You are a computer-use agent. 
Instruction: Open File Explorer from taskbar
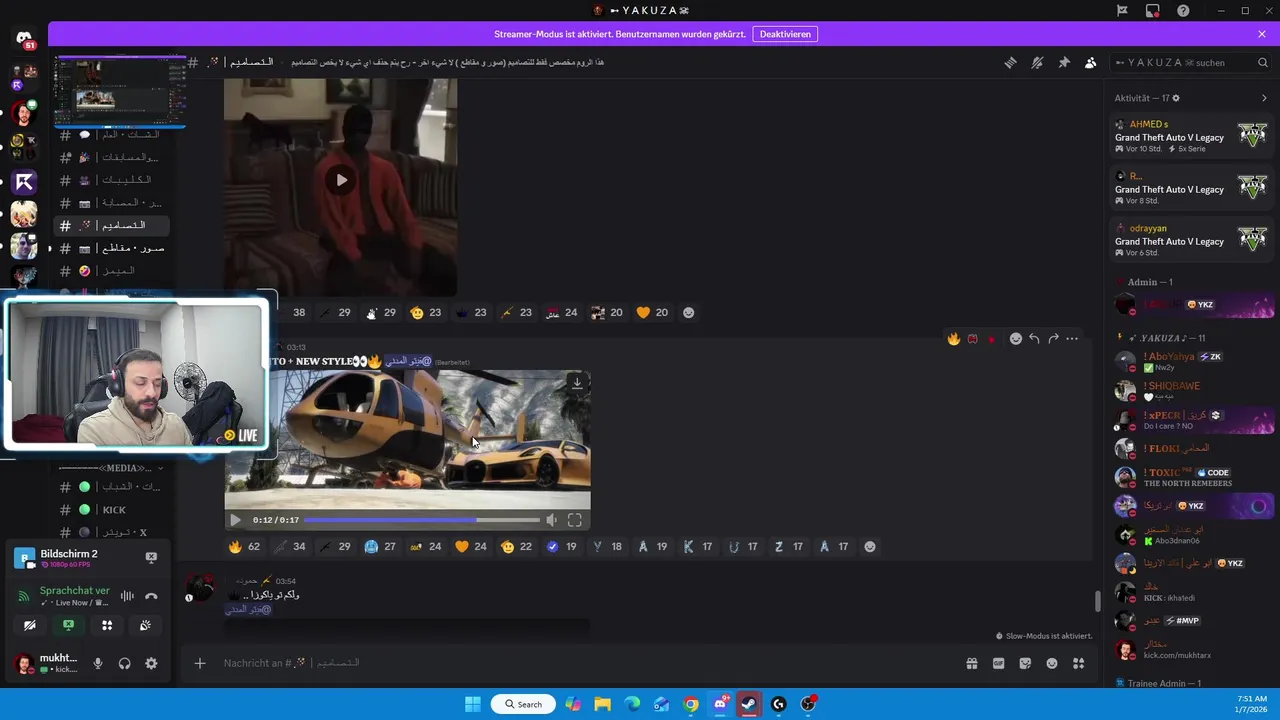coord(602,704)
